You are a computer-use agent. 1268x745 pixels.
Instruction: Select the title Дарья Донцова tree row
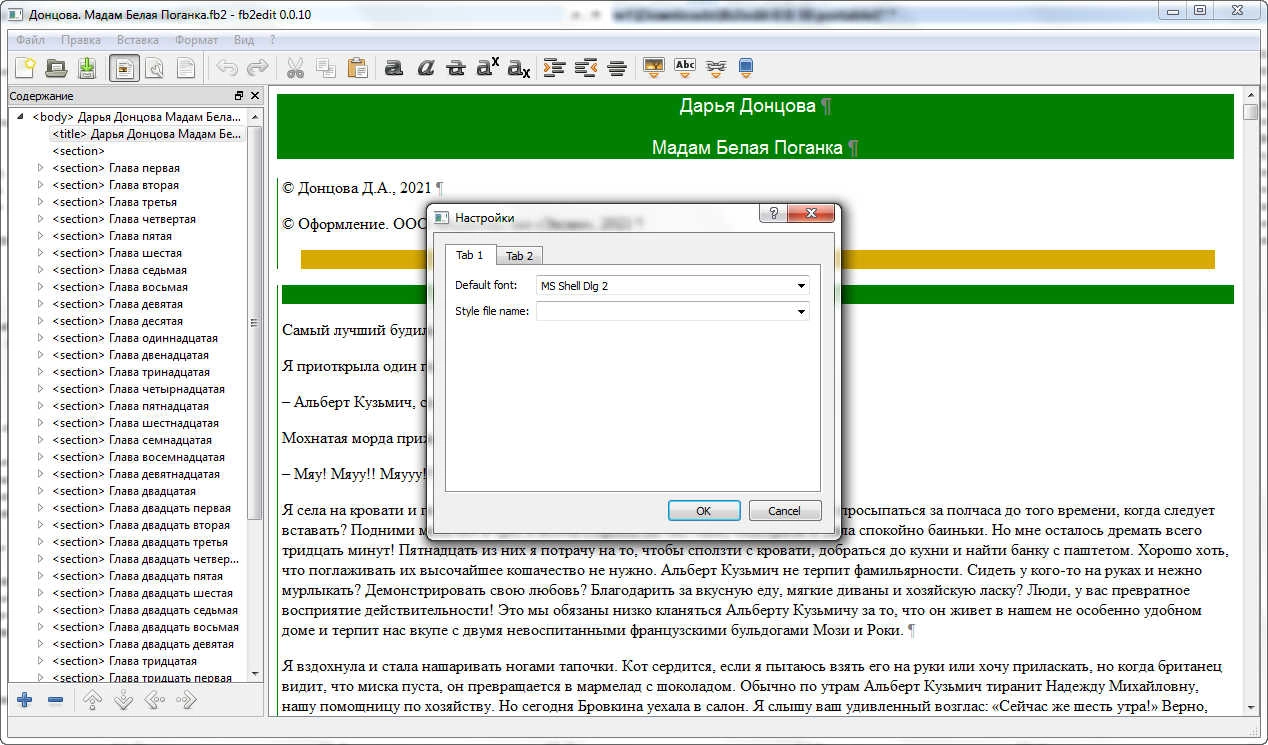[x=146, y=134]
